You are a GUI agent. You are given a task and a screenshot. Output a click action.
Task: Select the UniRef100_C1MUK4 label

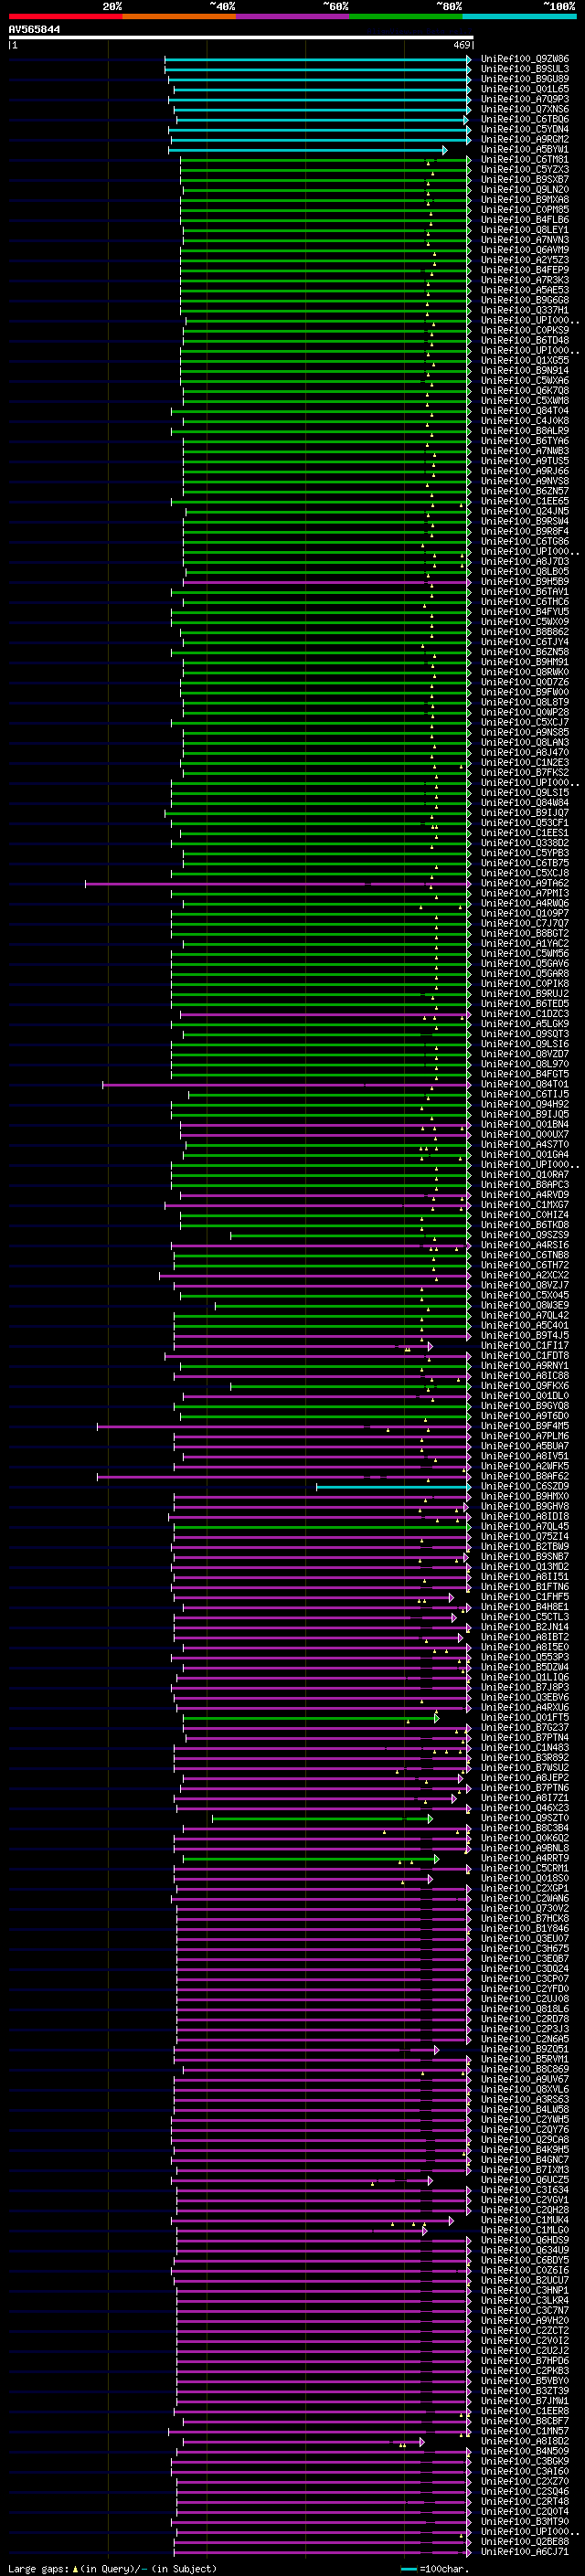tap(525, 2220)
